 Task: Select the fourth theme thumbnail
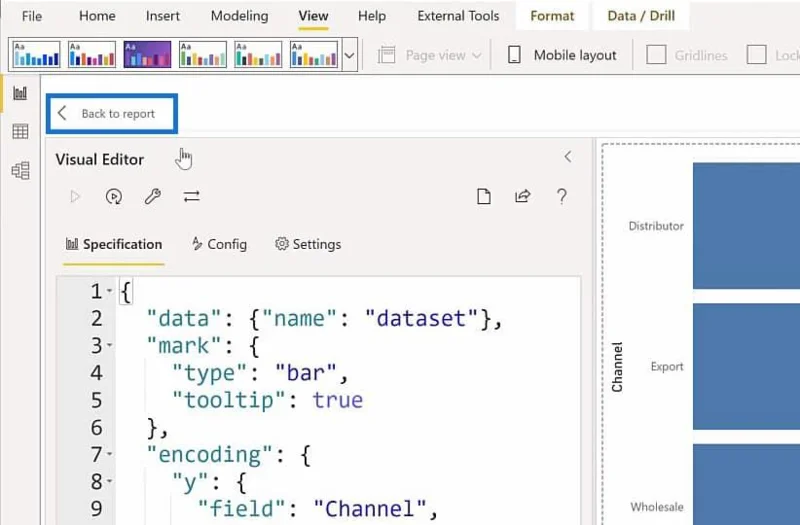pos(203,55)
